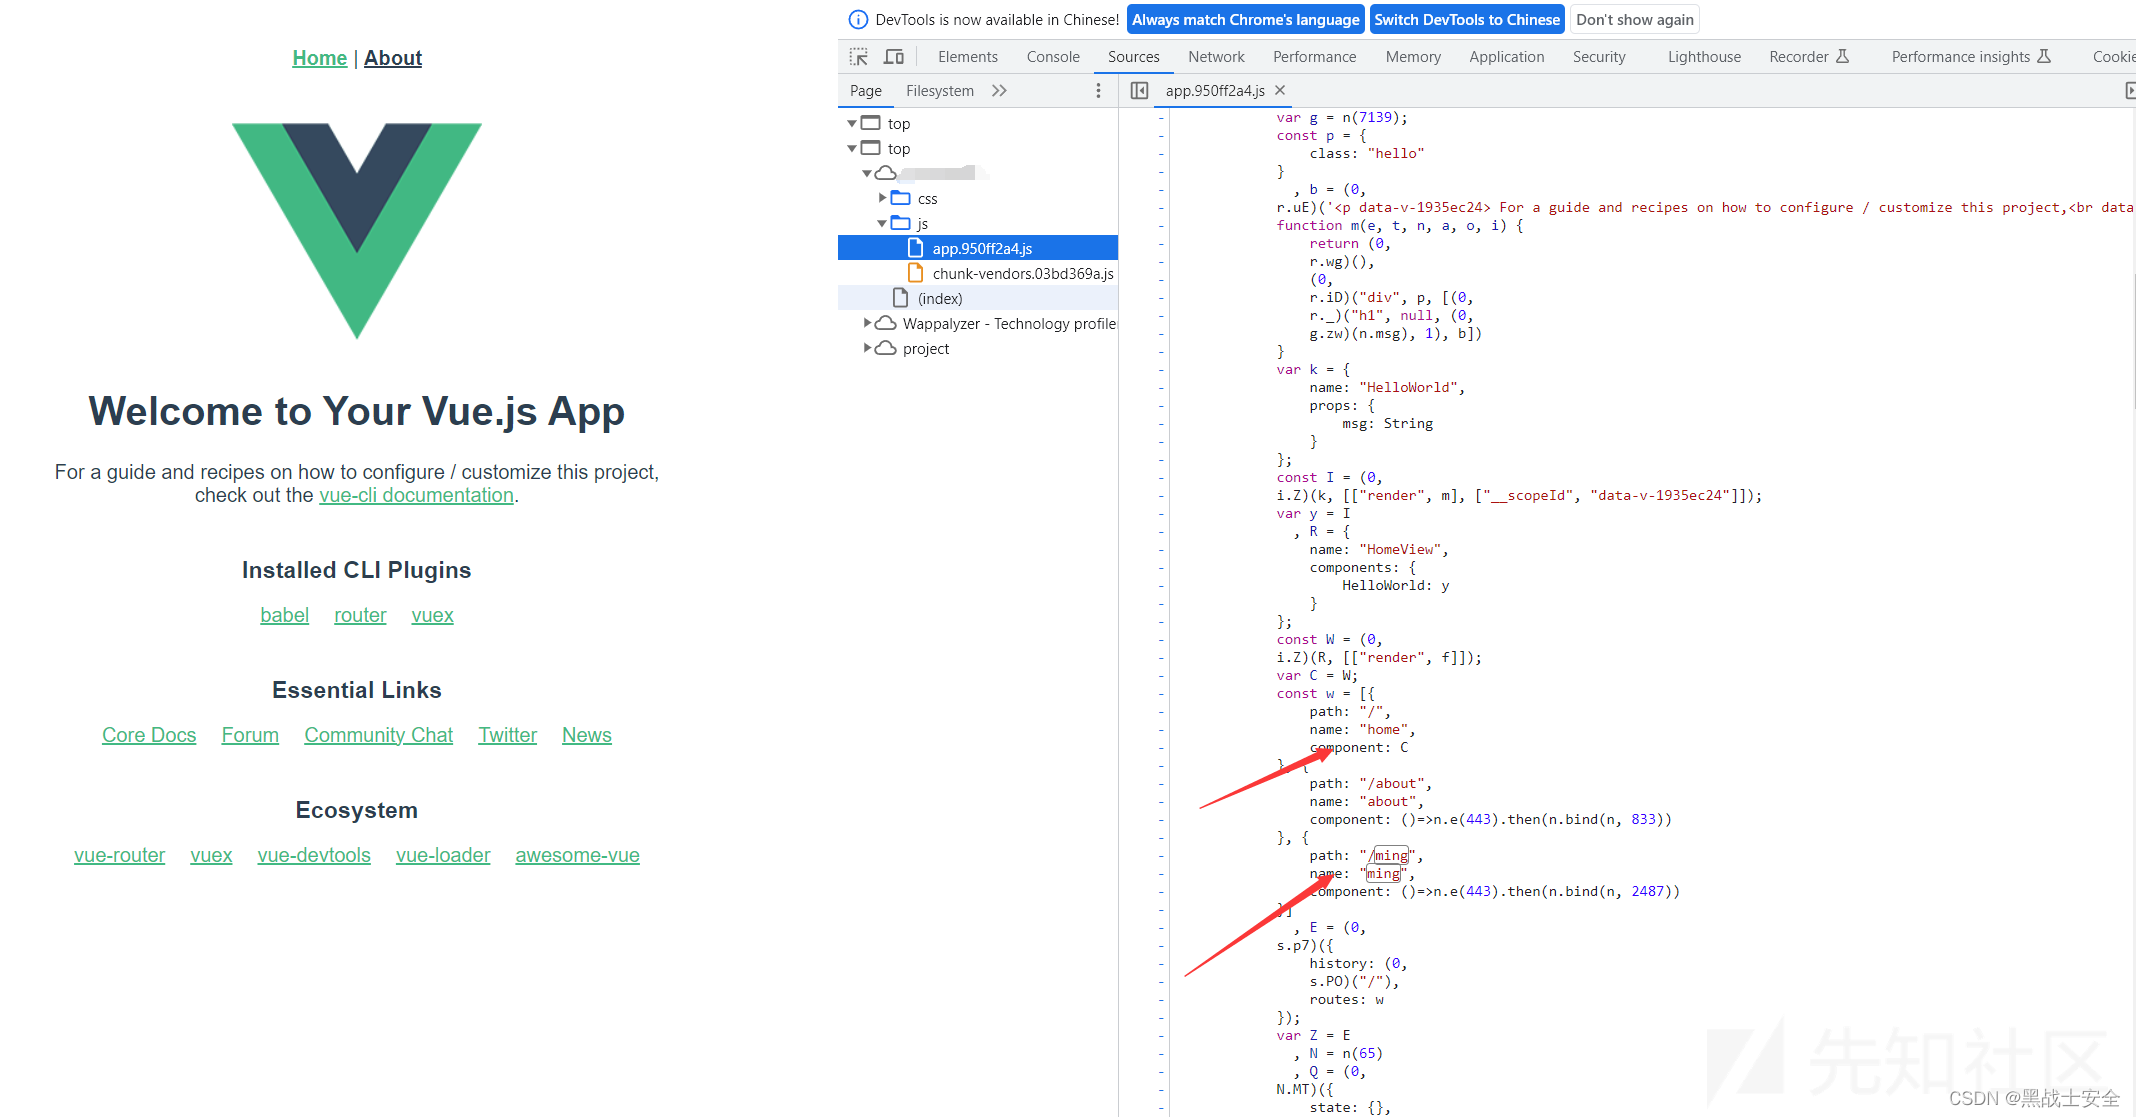Click Switch DevTools to Chinese button
This screenshot has height=1117, width=2136.
coord(1465,18)
